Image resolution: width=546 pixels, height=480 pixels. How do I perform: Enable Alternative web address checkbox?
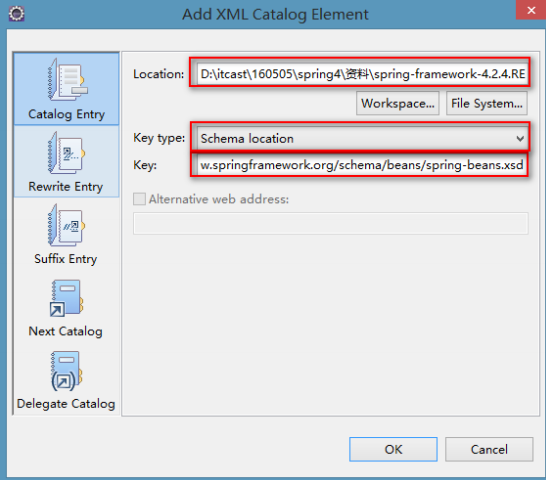pyautogui.click(x=139, y=199)
